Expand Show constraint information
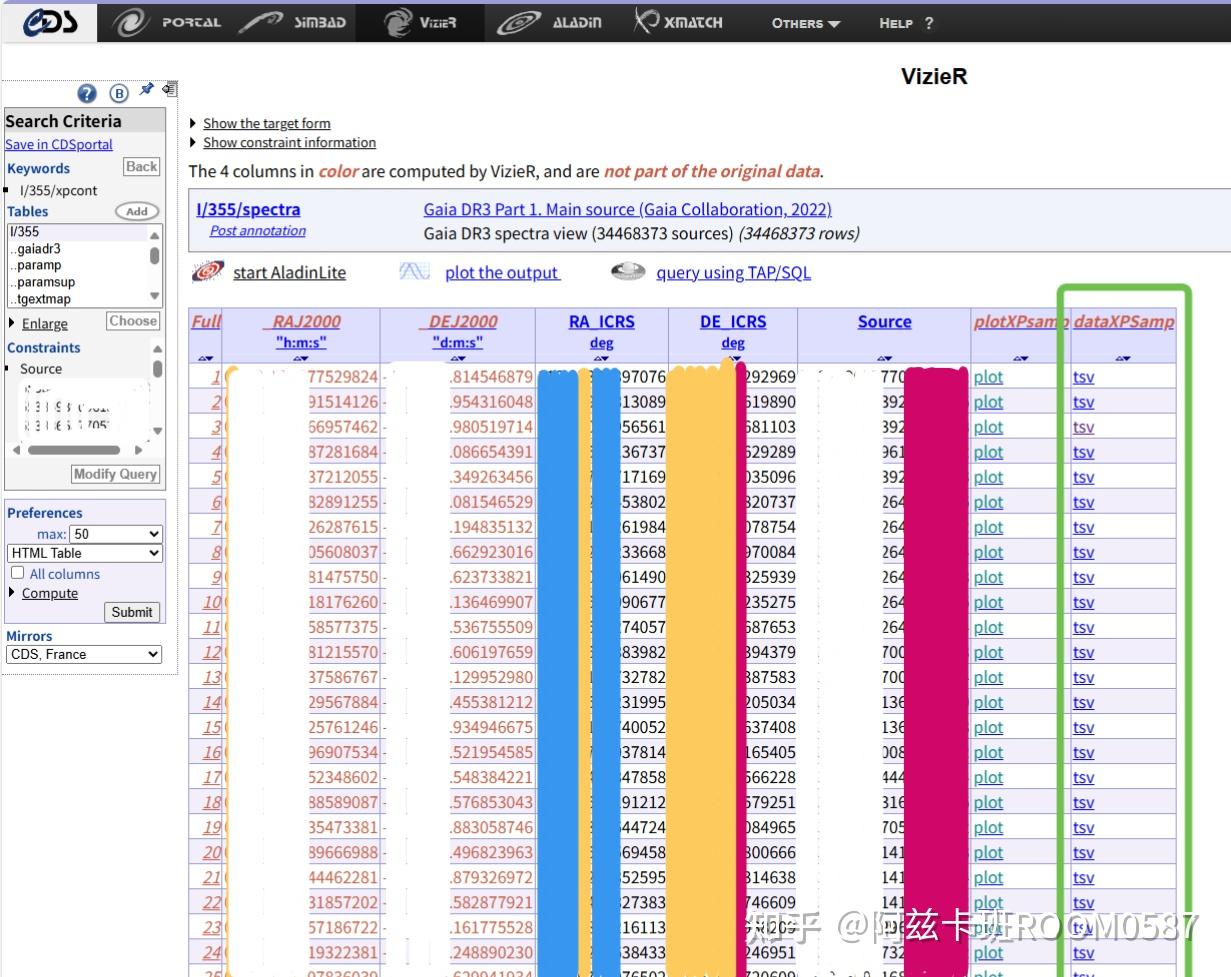The width and height of the screenshot is (1231, 977). (x=289, y=142)
